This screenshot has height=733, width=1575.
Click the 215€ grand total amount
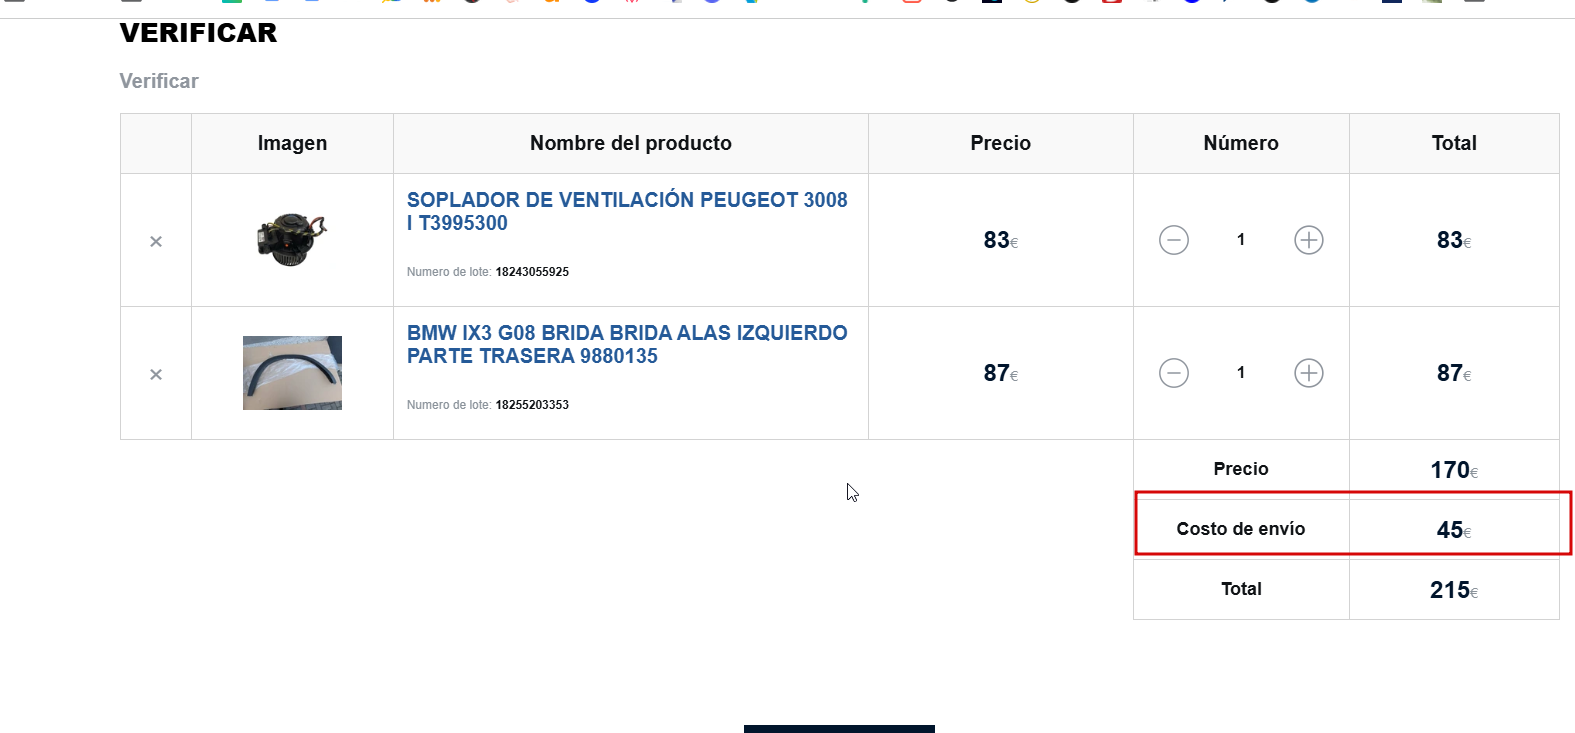[x=1453, y=590]
